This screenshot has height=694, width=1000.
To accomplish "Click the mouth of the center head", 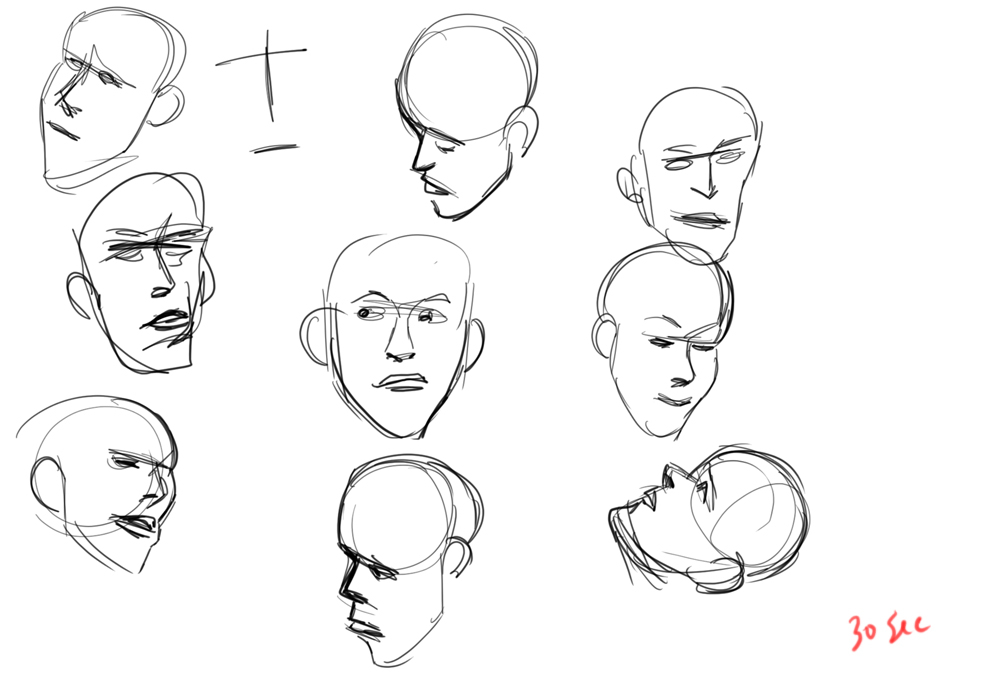I will click(400, 382).
